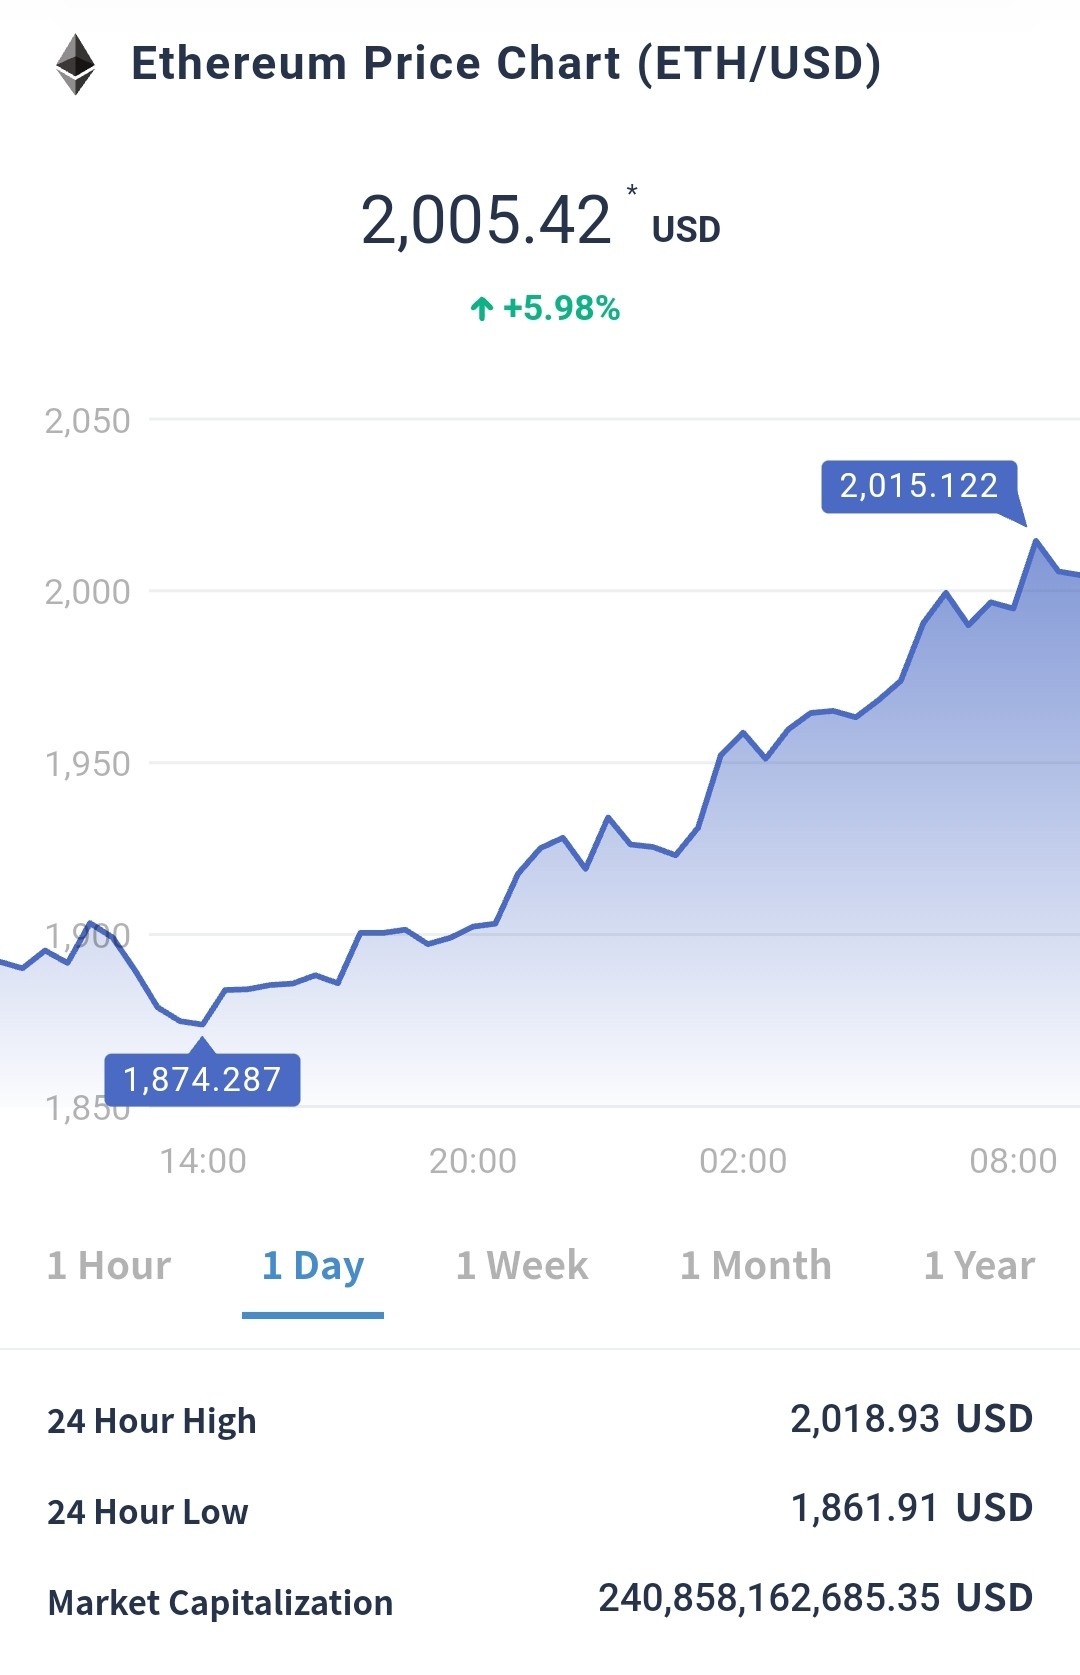This screenshot has width=1080, height=1675.
Task: Click the 20:00 time axis label
Action: click(x=473, y=1161)
